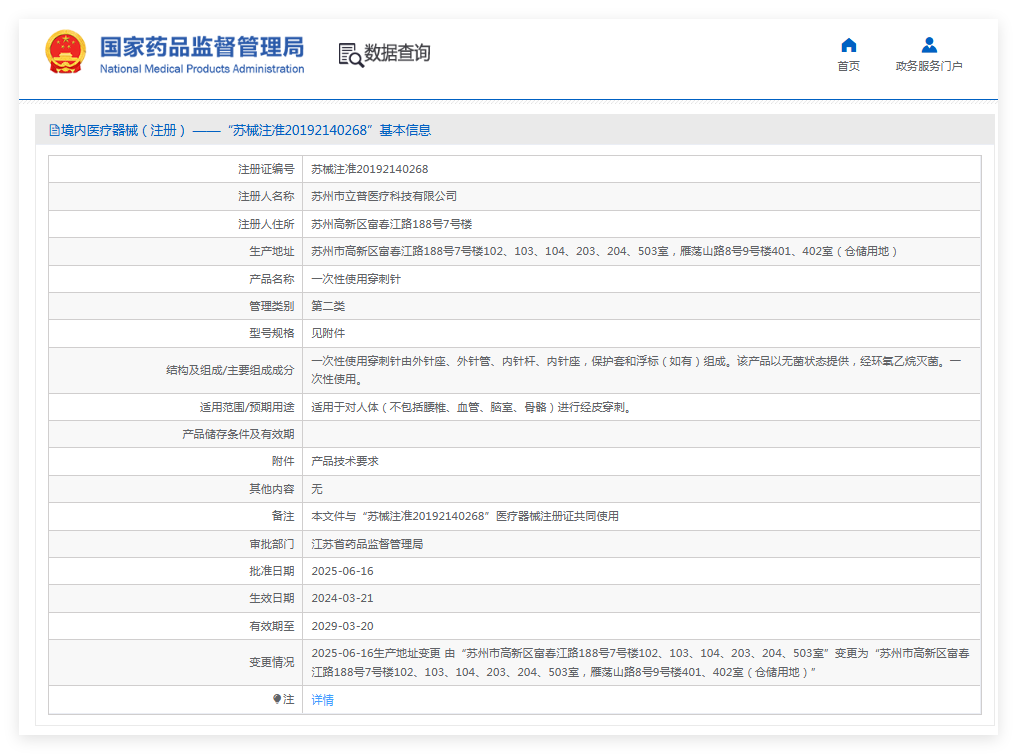Click the 结构及组成/主要组成成分 label

click(230, 370)
